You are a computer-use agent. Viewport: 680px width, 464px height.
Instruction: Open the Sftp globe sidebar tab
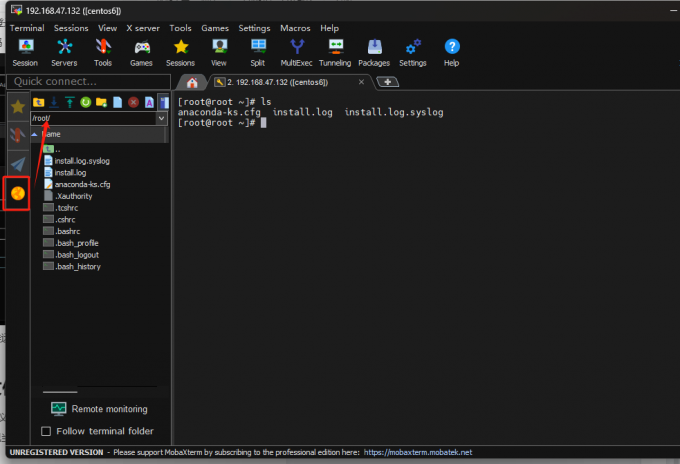click(x=18, y=193)
